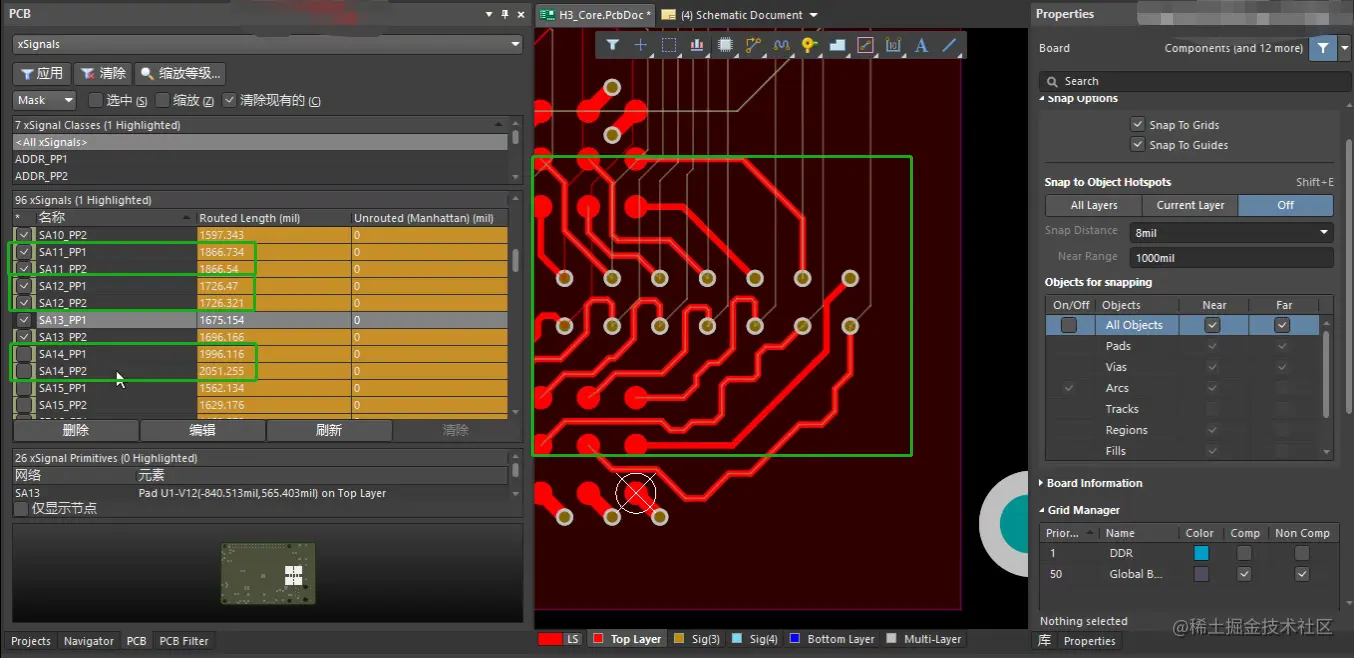Click the pink-framed diagonal line tool
1354x658 pixels.
click(866, 45)
